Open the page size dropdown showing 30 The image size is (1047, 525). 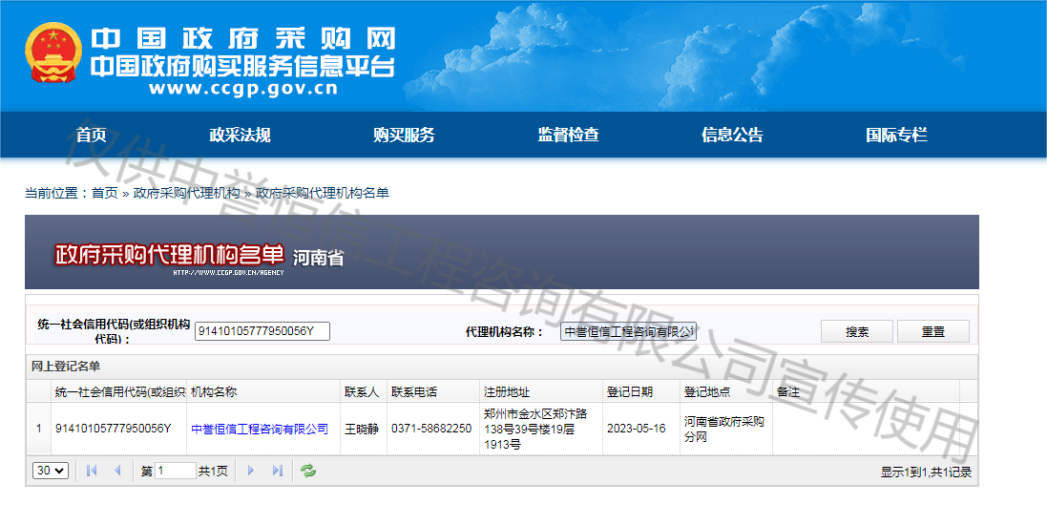50,471
